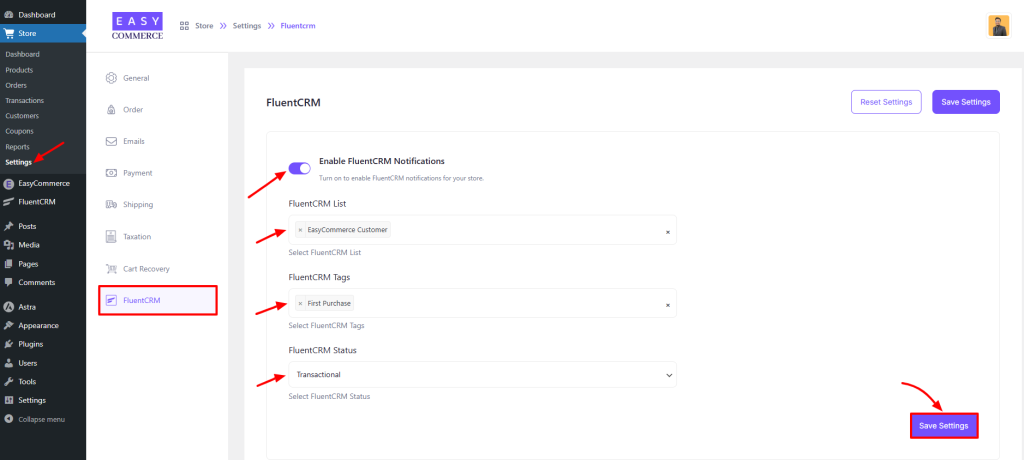Click the Media icon in admin menu
The image size is (1024, 460).
9,245
